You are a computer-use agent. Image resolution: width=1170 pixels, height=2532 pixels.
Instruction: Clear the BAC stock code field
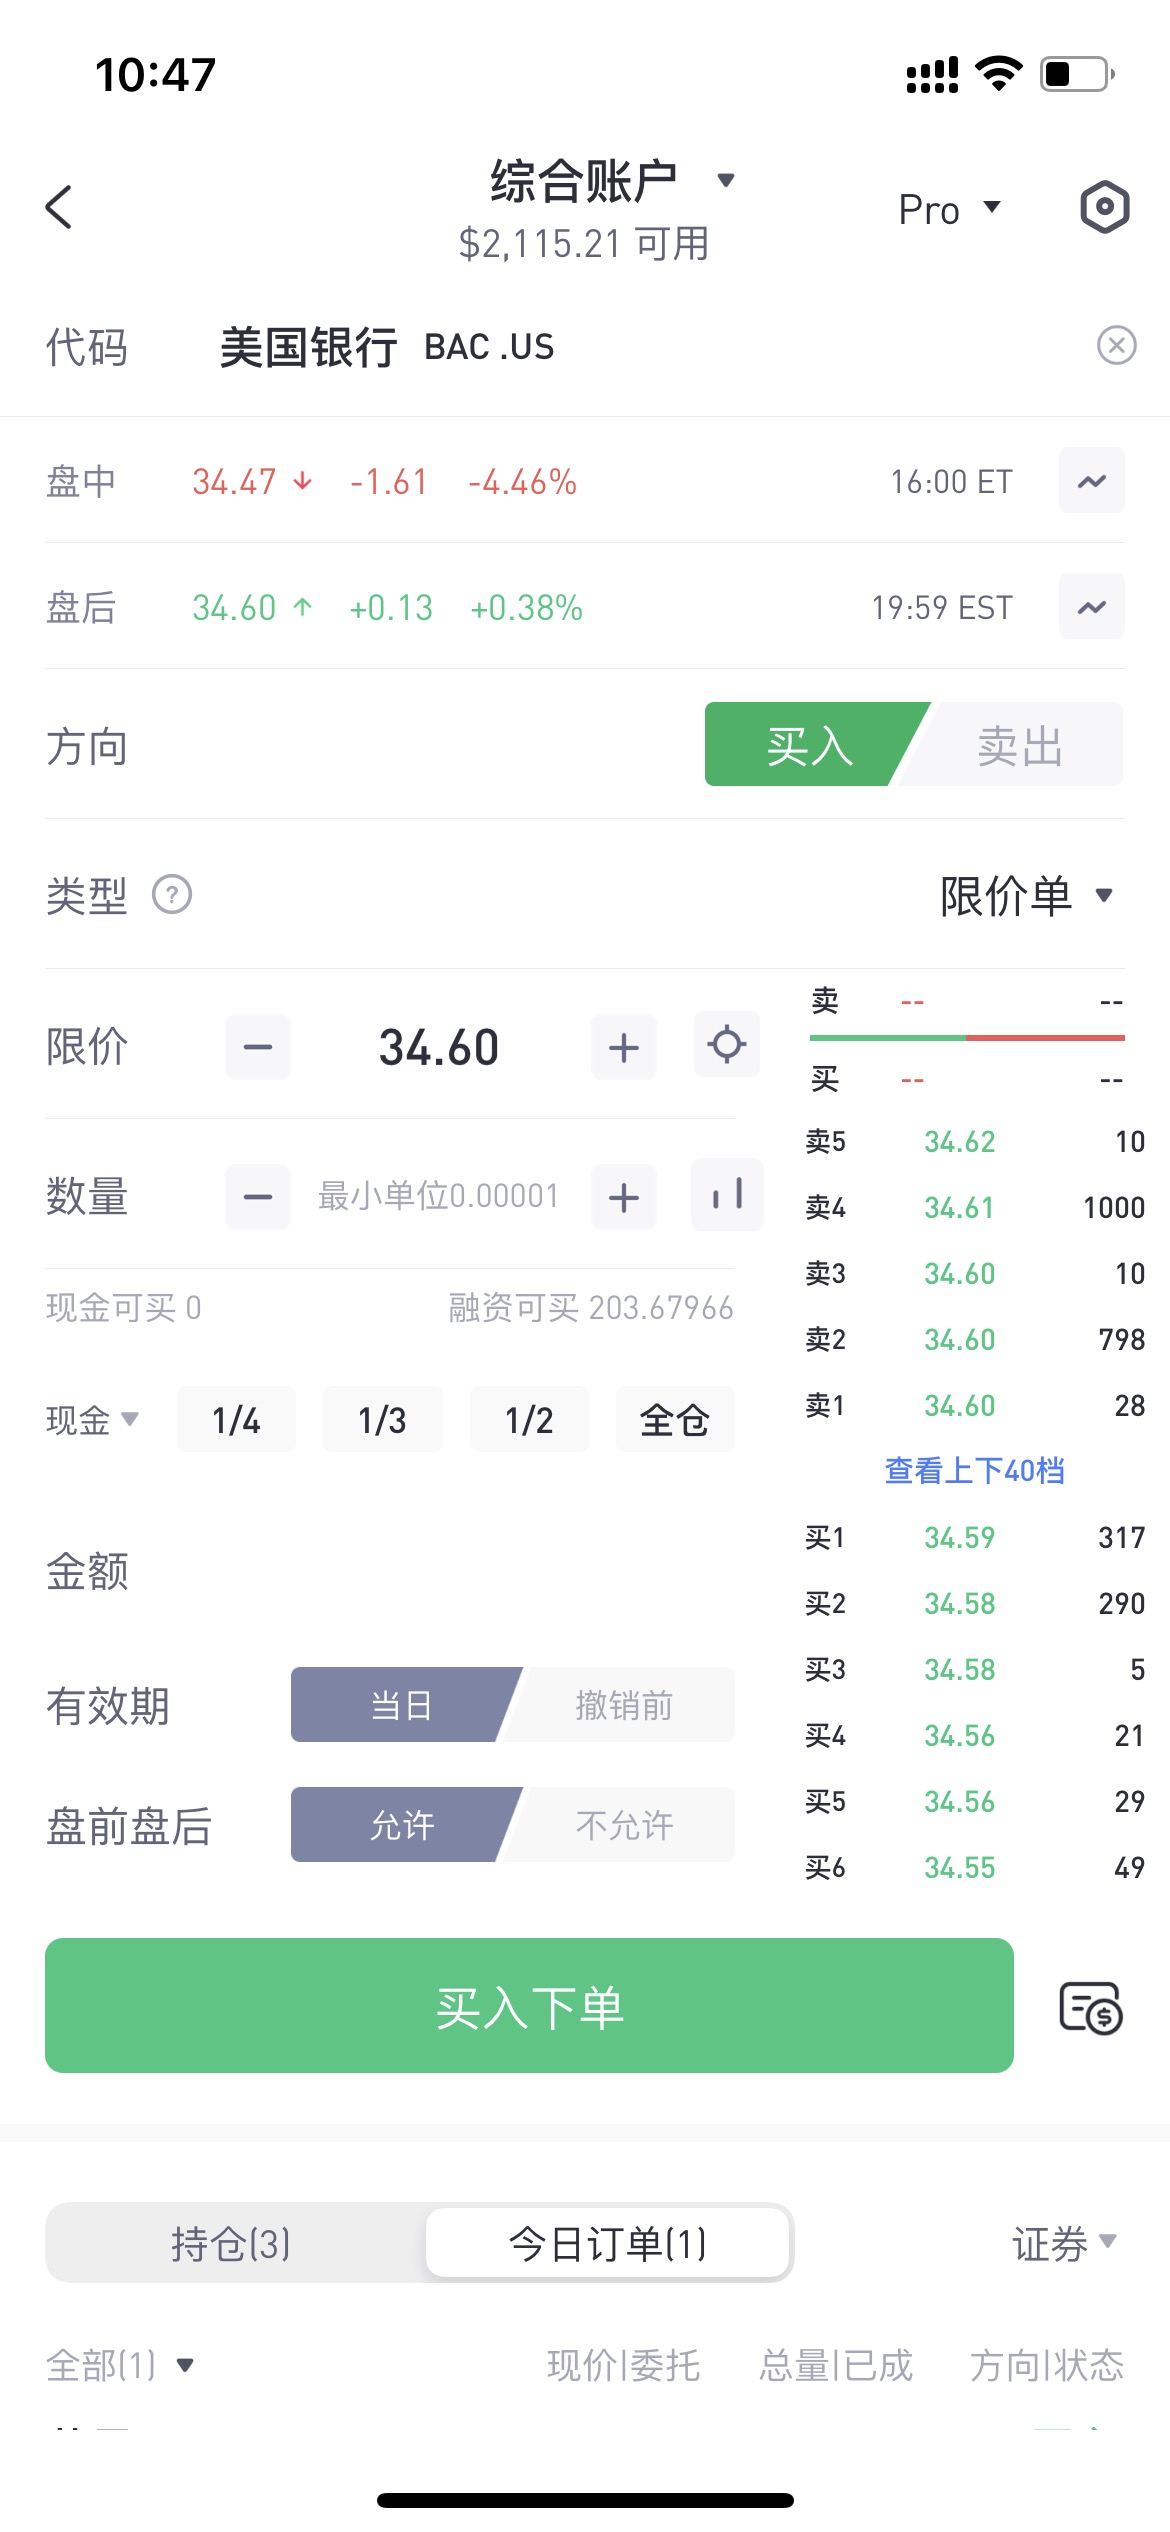(x=1116, y=346)
